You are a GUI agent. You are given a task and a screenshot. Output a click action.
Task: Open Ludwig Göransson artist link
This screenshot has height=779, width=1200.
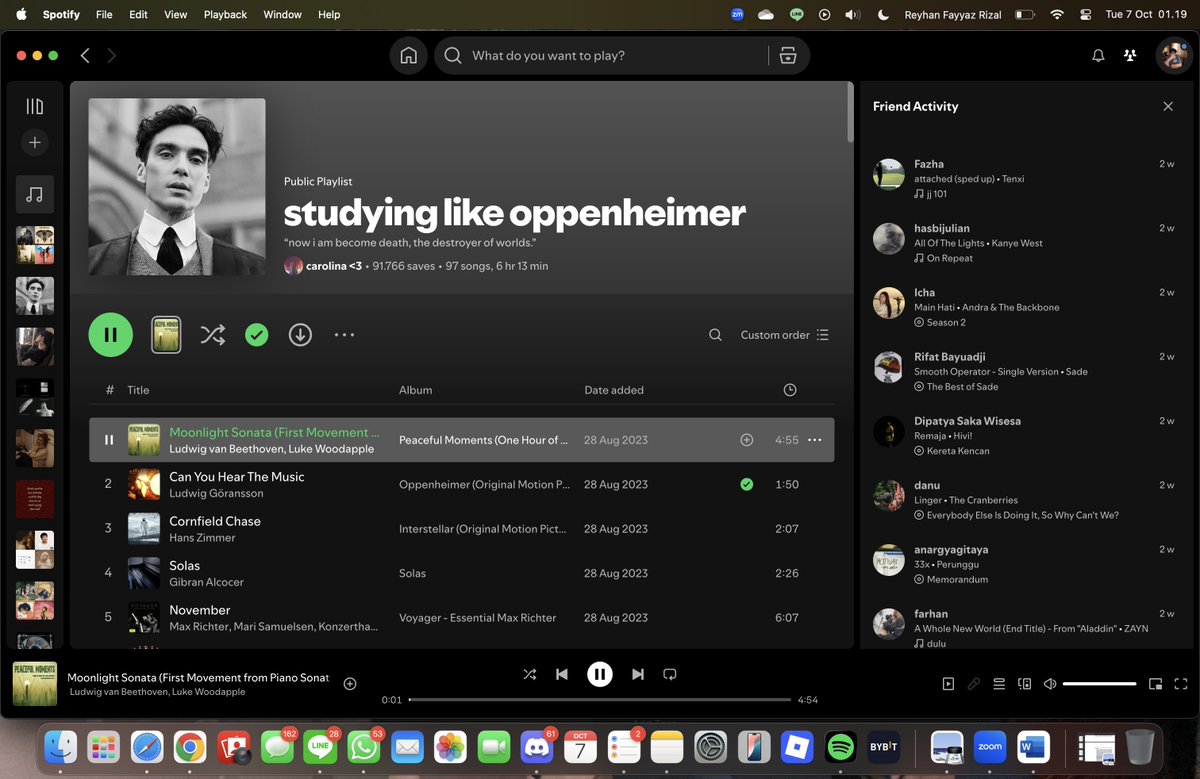[215, 493]
